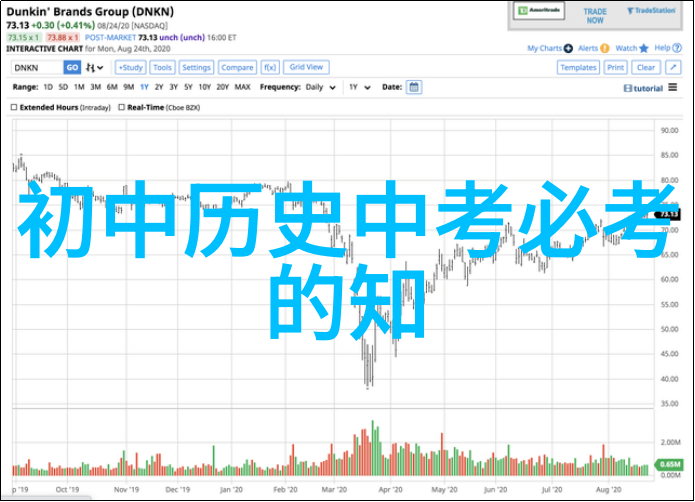Click the Print button
The height and width of the screenshot is (502, 695).
click(x=616, y=68)
